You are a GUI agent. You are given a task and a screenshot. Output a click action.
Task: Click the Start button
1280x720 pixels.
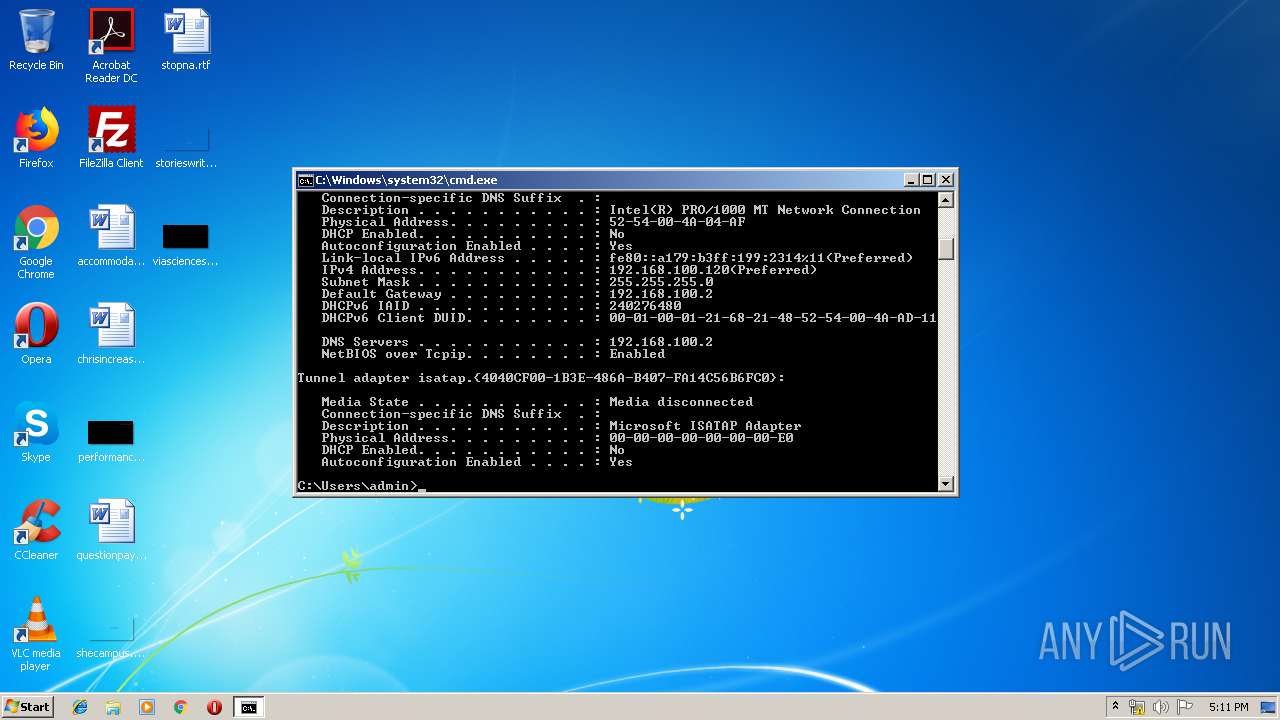tap(27, 707)
